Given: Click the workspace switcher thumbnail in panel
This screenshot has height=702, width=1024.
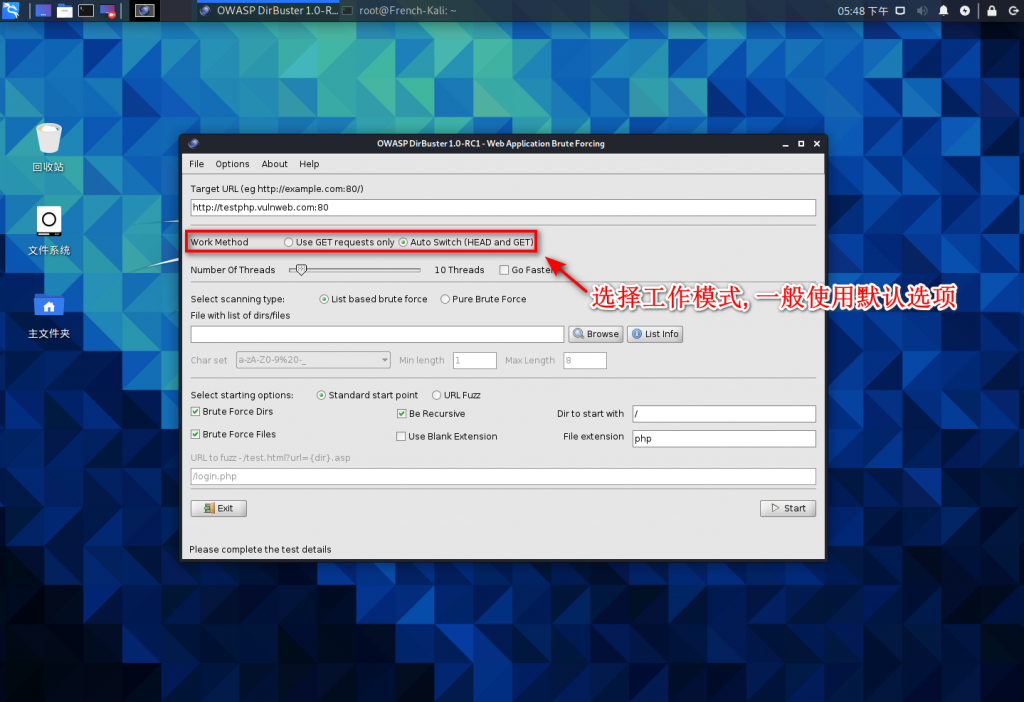Looking at the screenshot, I should pyautogui.click(x=144, y=10).
